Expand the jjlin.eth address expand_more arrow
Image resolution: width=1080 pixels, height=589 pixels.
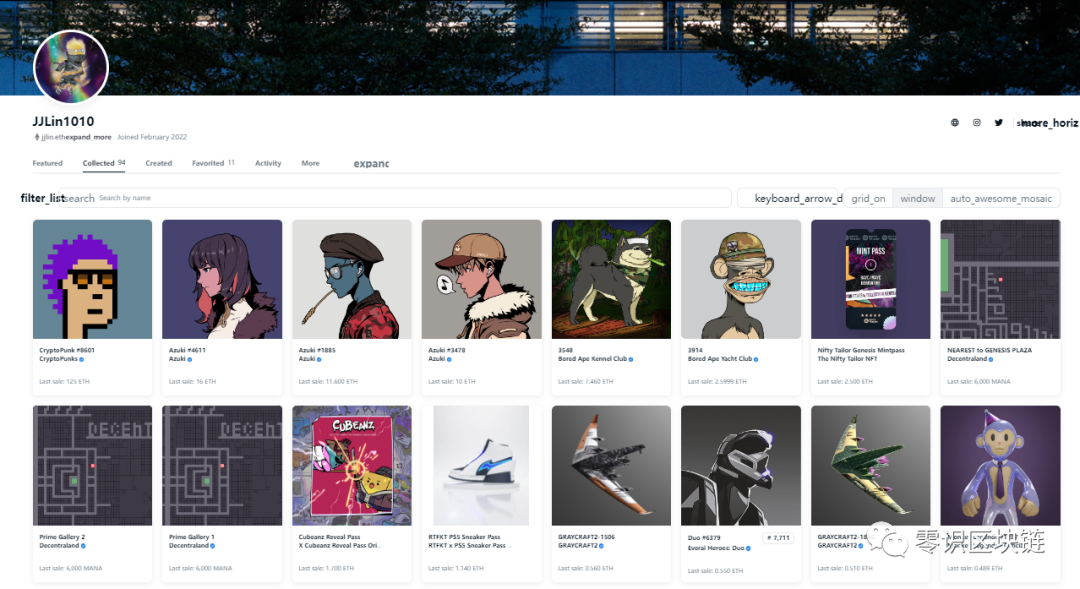pos(88,137)
